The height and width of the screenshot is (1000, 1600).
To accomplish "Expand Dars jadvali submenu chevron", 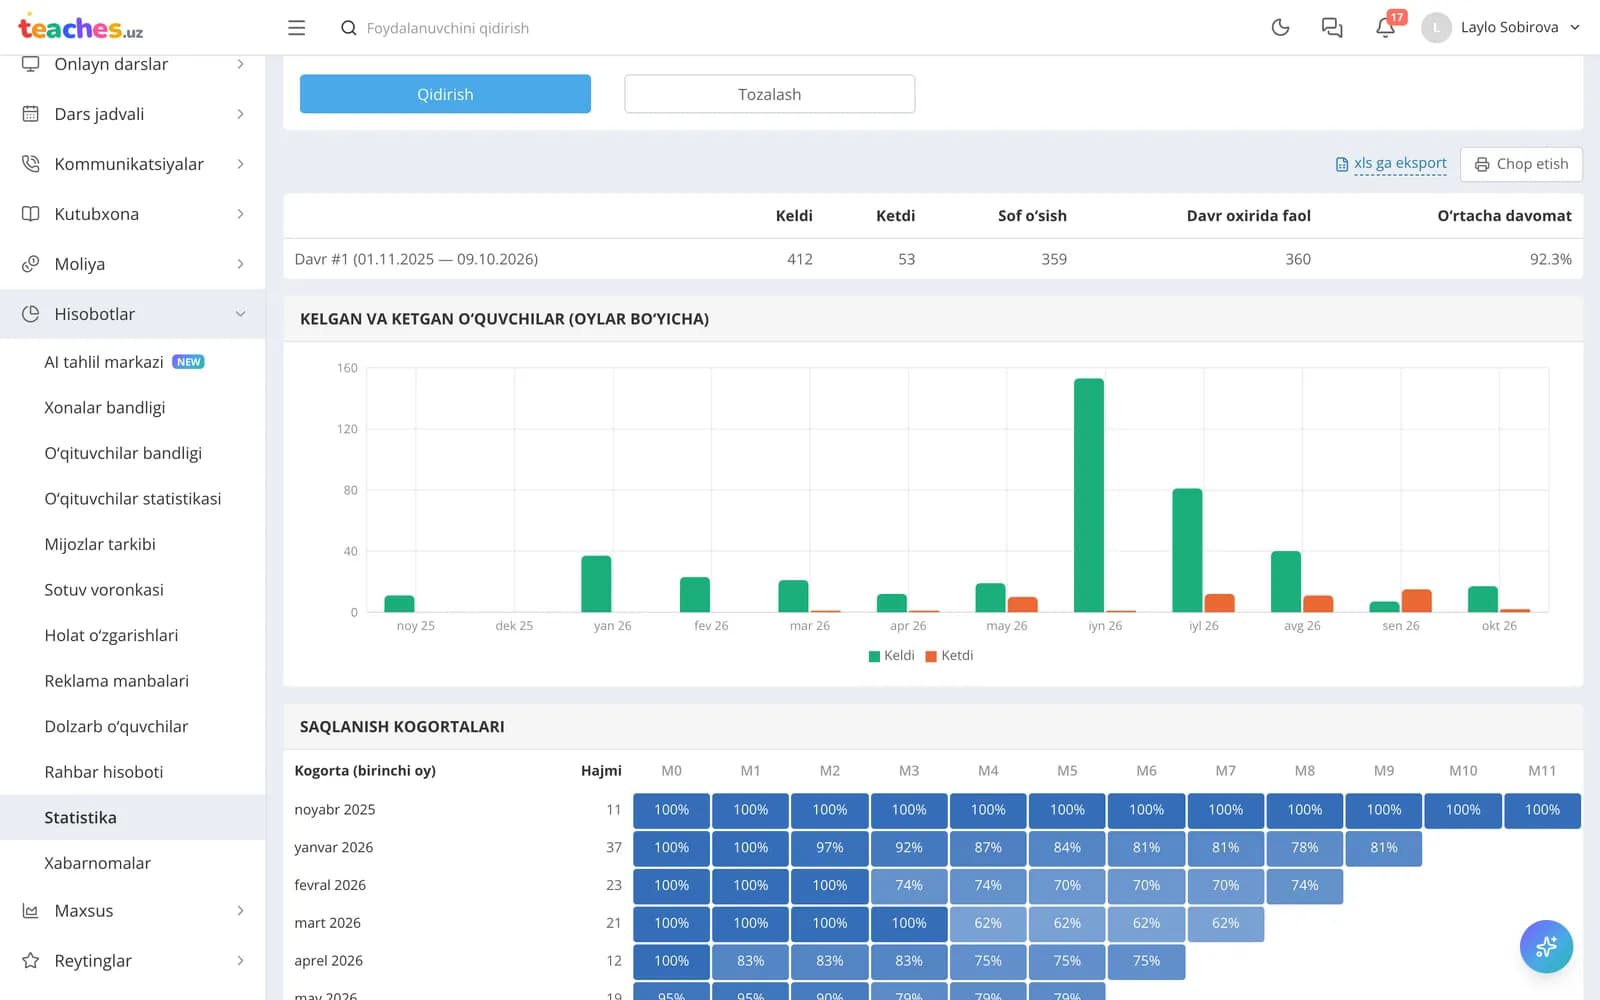I will 240,114.
